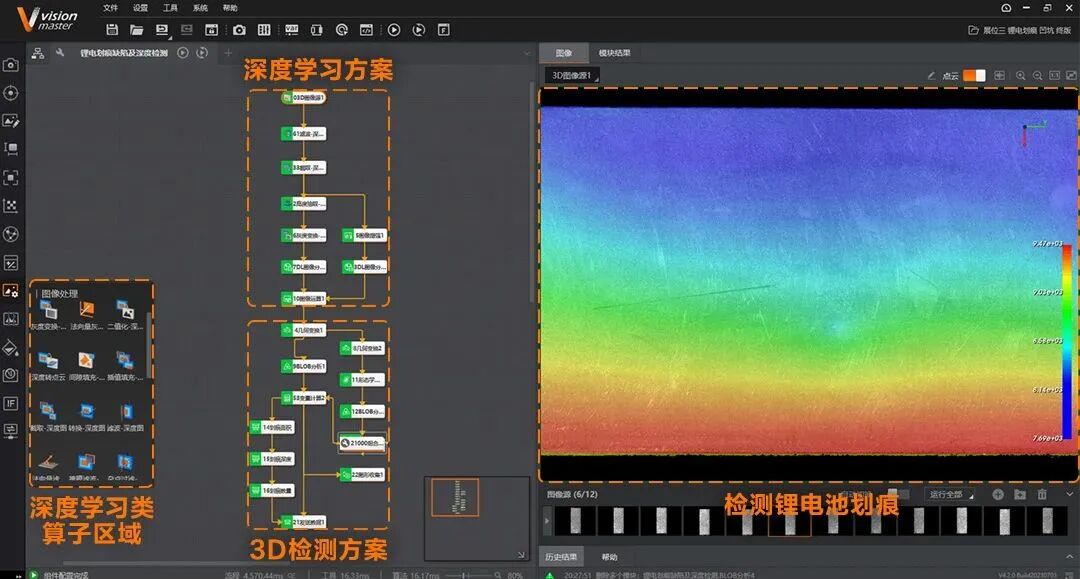Toggle the switch left of 运行全部
This screenshot has width=1080, height=579.
pos(898,494)
